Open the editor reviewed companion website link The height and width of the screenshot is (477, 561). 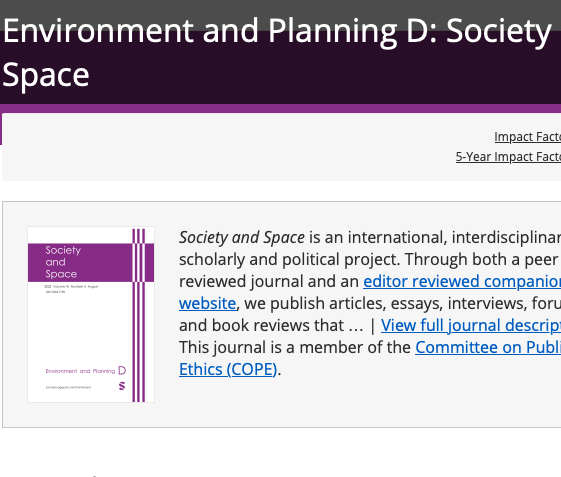(x=462, y=281)
